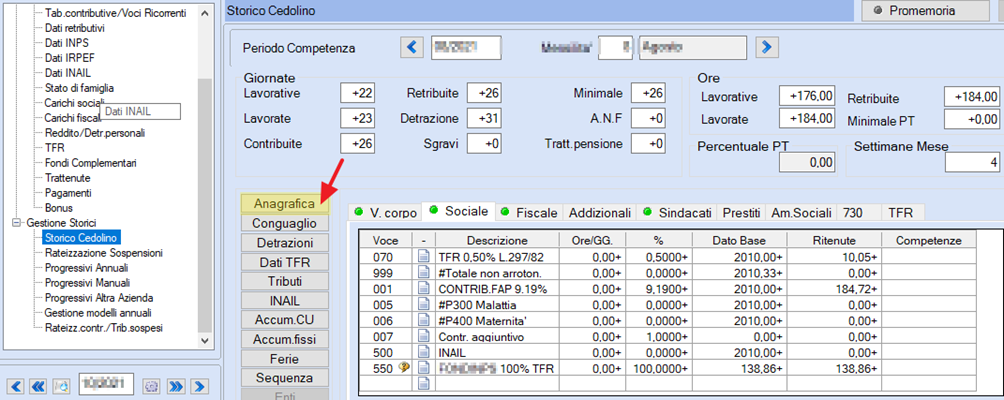The width and height of the screenshot is (1004, 400).
Task: Open document icon for INAIL voce 500 row
Action: 423,352
